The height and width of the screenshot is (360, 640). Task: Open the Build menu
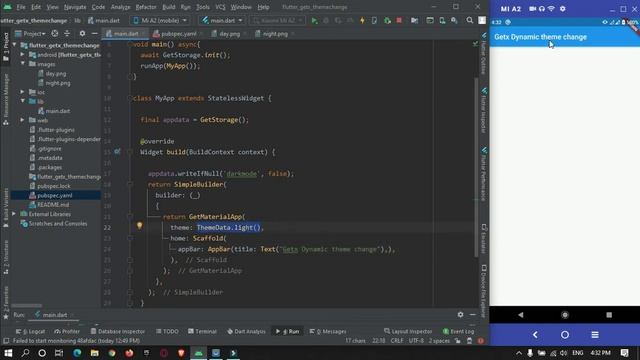point(169,7)
